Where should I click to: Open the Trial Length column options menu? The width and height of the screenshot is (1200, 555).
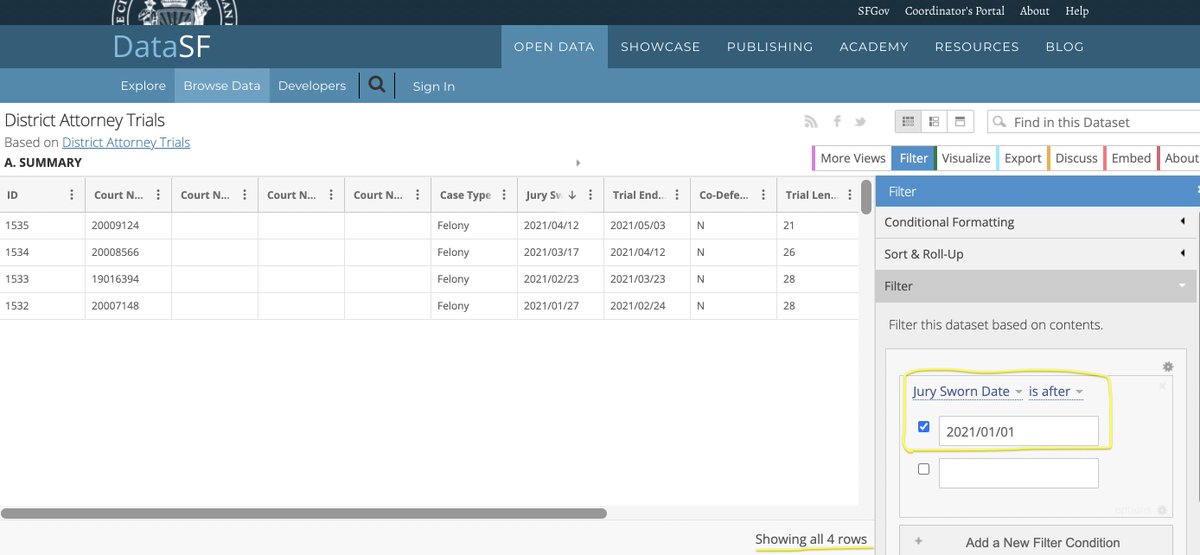(x=849, y=195)
